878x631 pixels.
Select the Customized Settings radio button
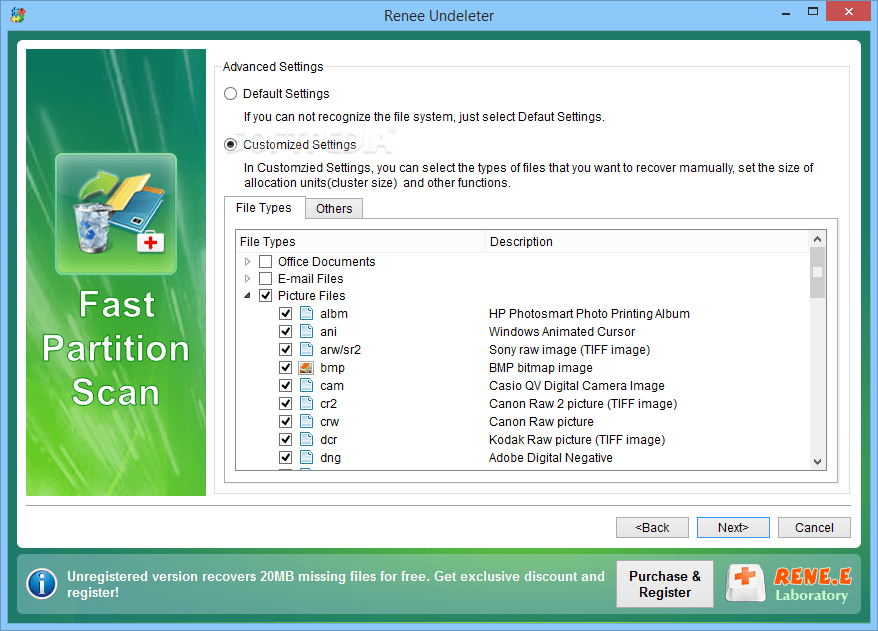click(x=230, y=144)
